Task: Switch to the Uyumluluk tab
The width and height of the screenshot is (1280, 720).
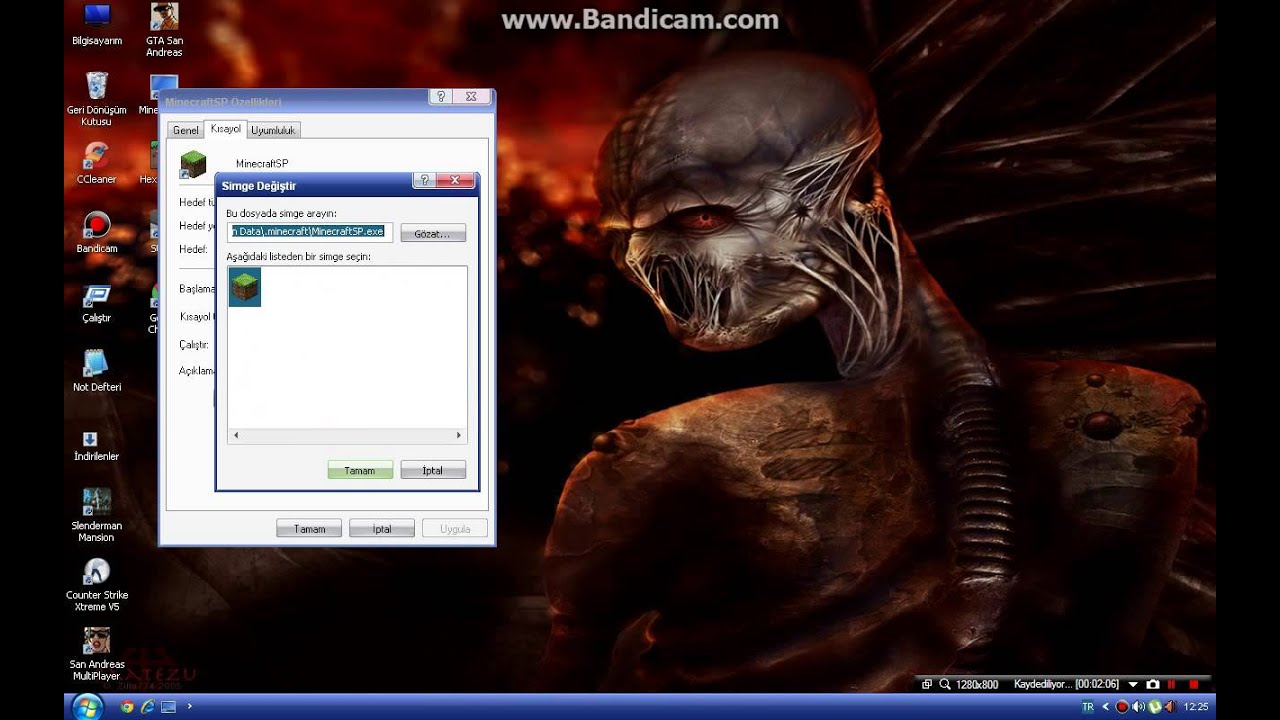Action: click(273, 131)
